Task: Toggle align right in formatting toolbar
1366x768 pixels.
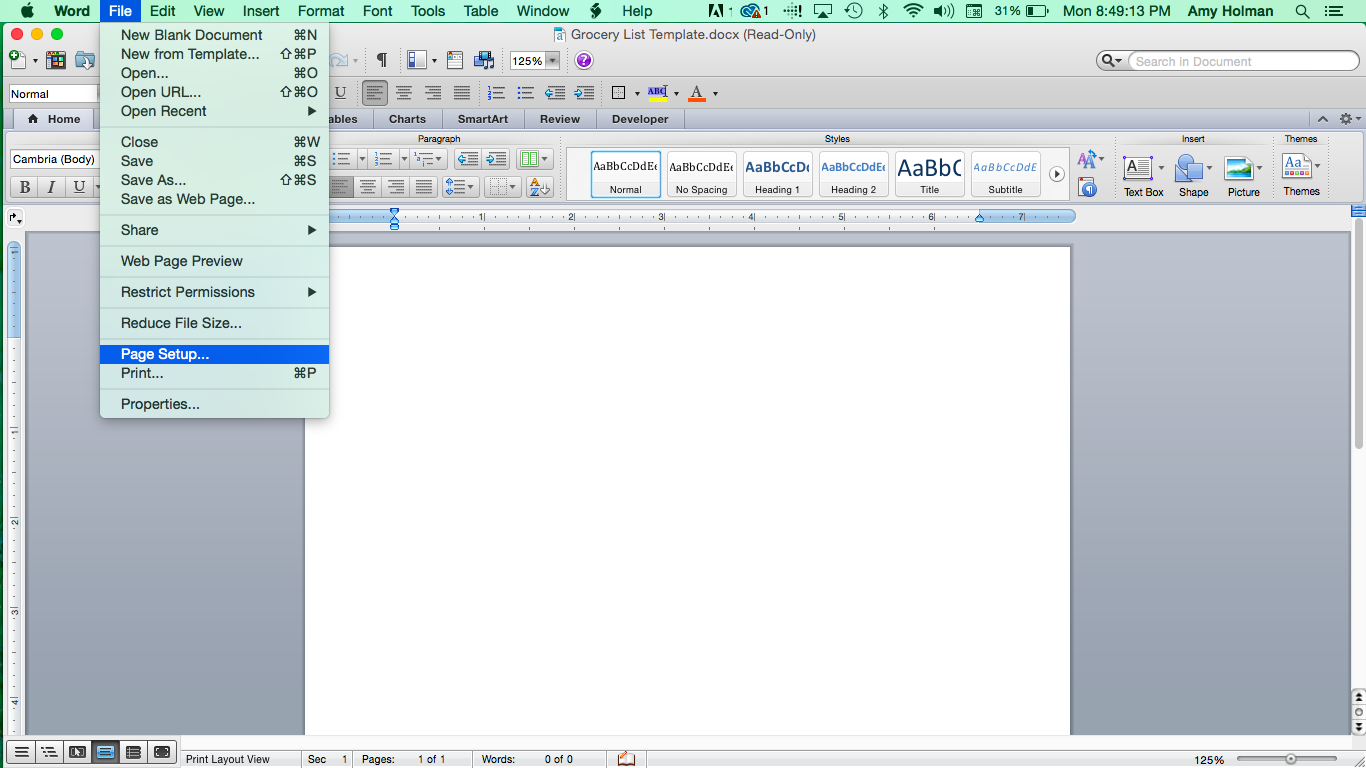Action: [433, 93]
